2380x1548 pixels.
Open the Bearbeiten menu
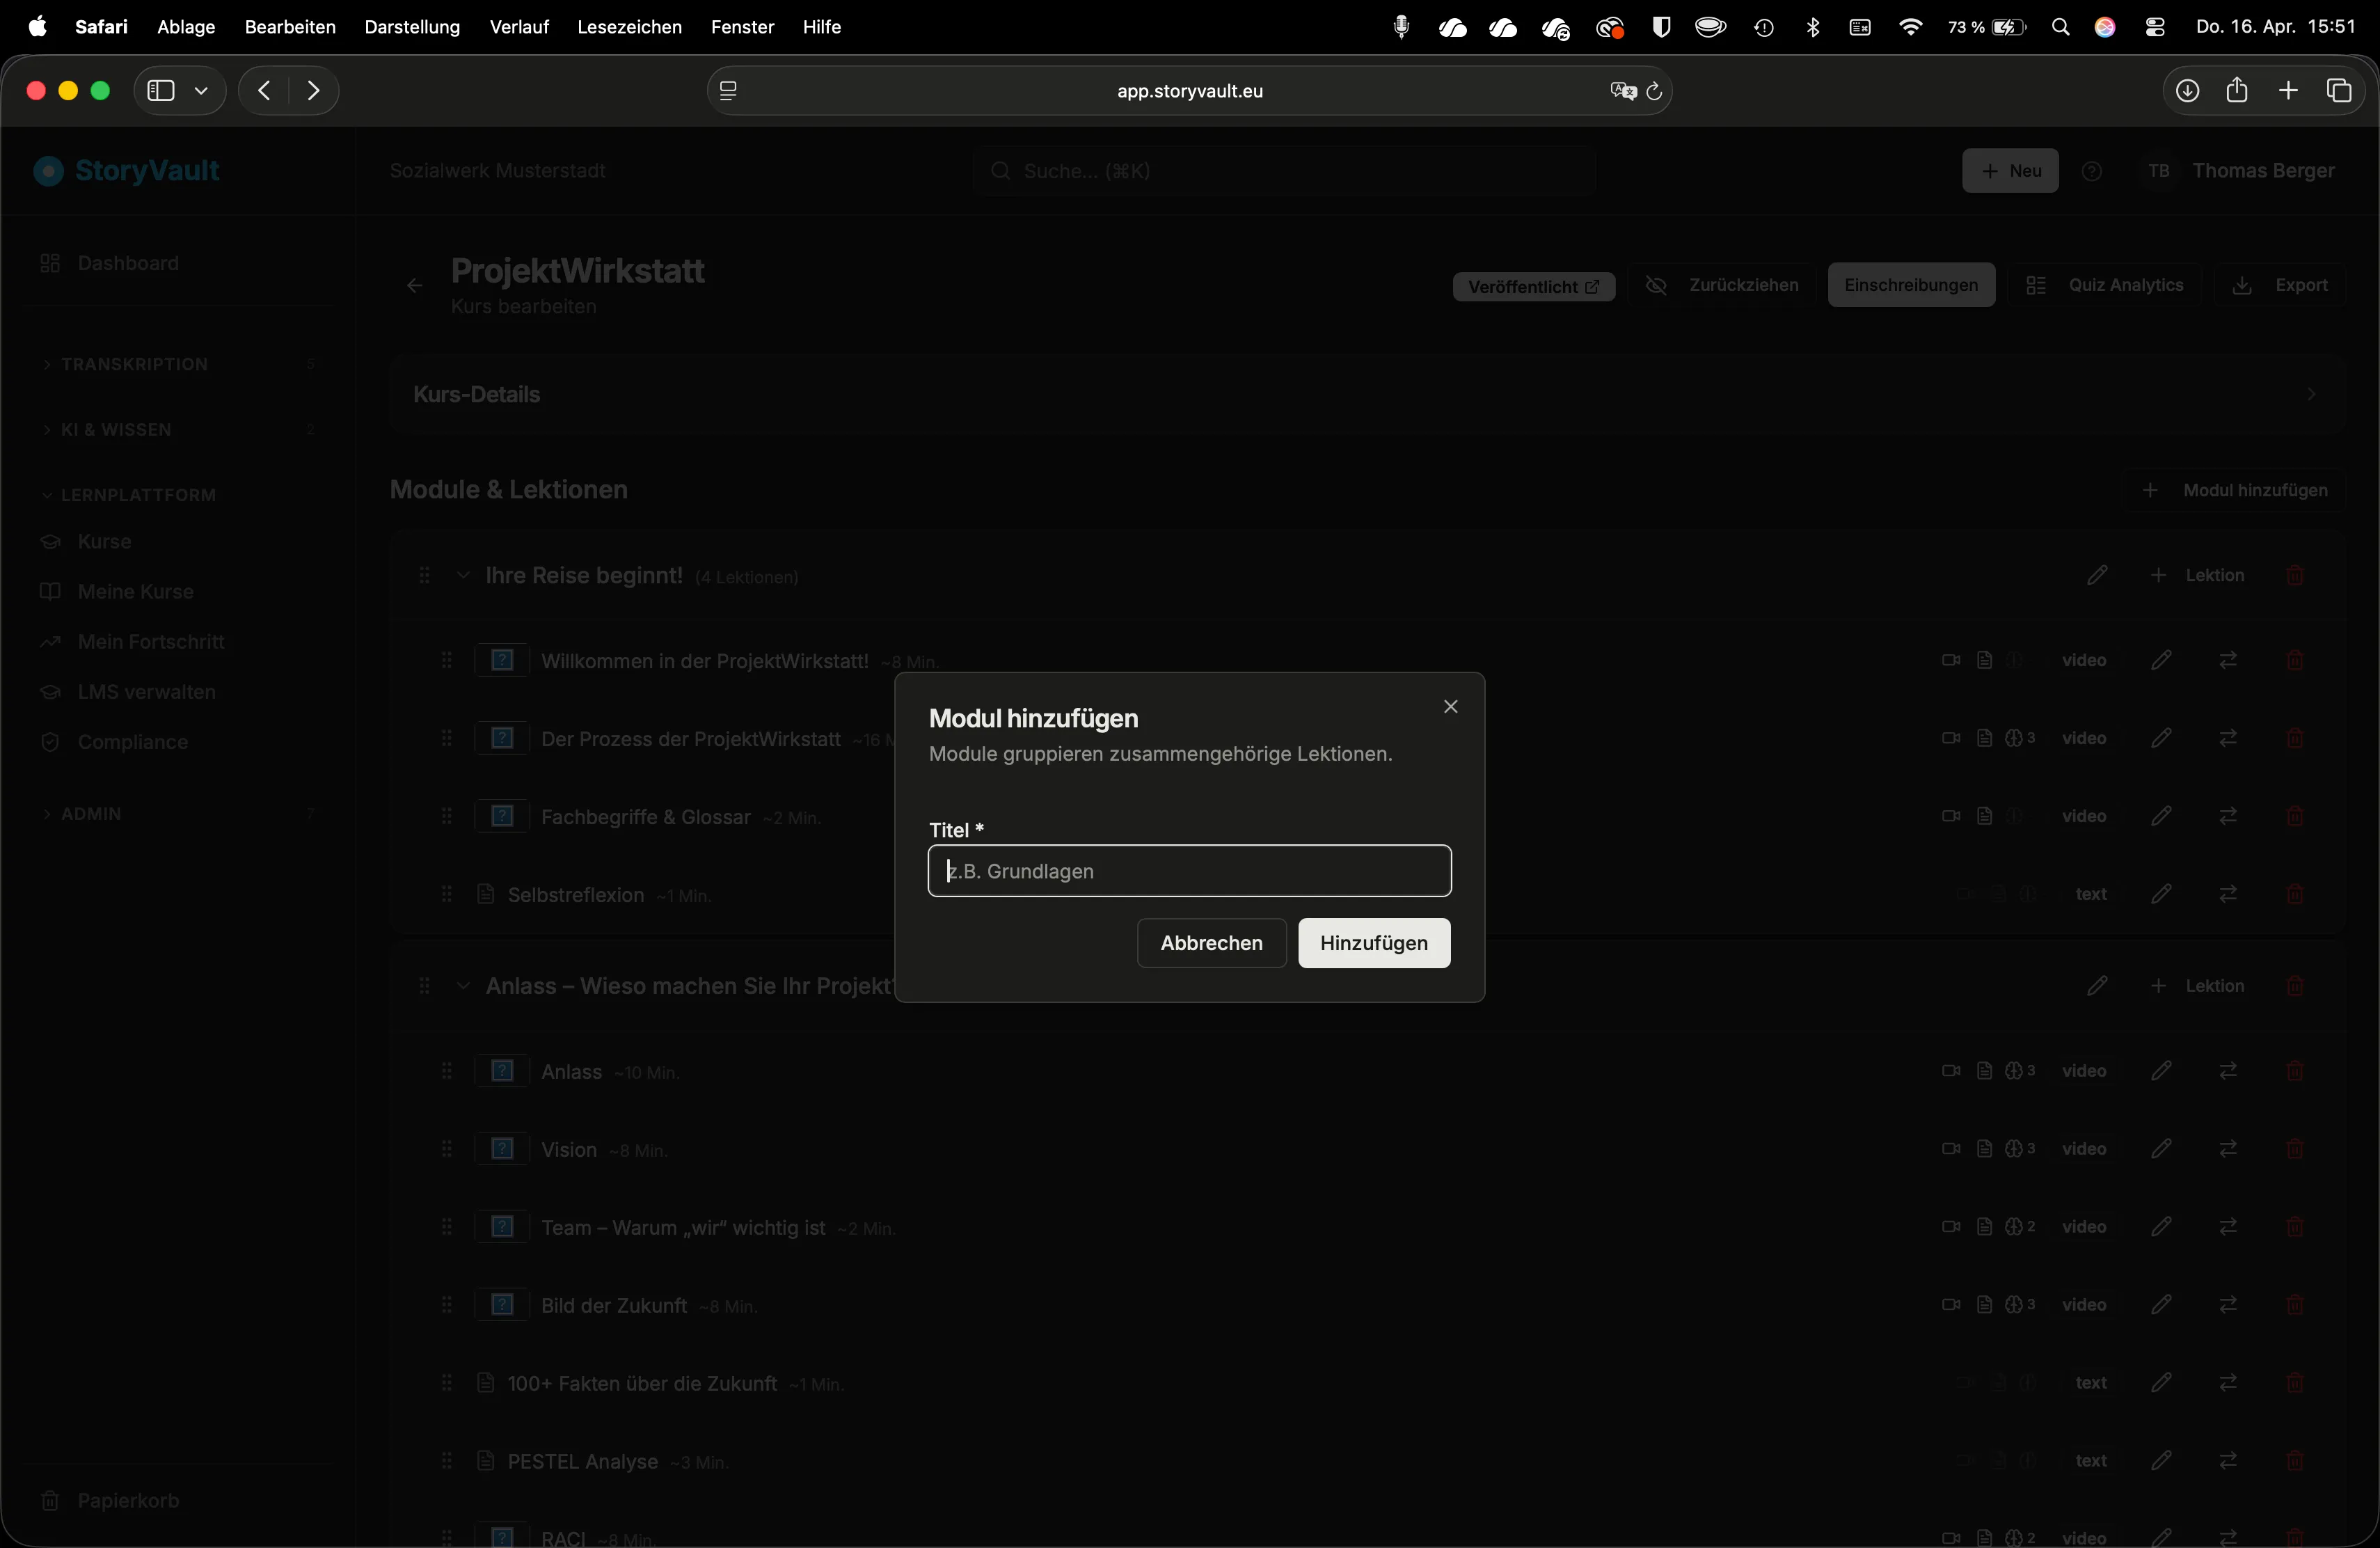pyautogui.click(x=290, y=27)
